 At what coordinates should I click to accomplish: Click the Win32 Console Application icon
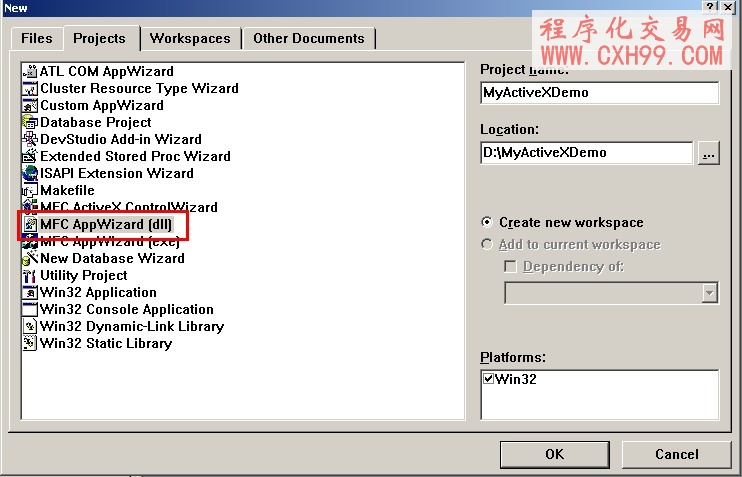(30, 309)
